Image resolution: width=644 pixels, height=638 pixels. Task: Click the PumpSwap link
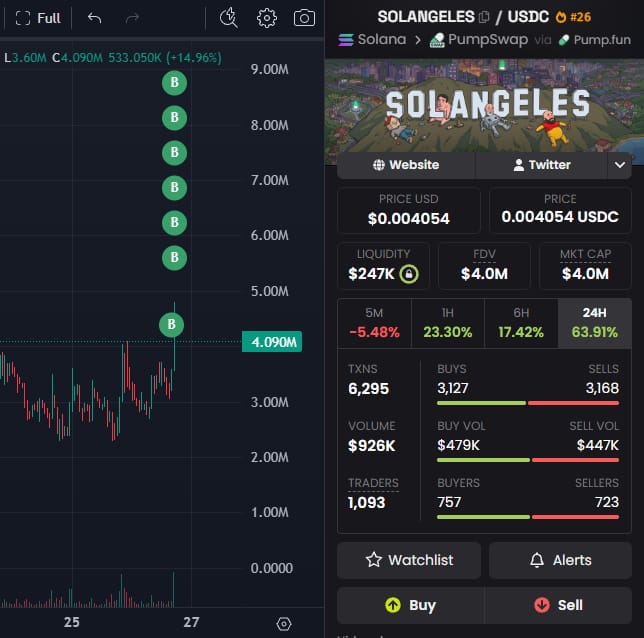point(479,40)
